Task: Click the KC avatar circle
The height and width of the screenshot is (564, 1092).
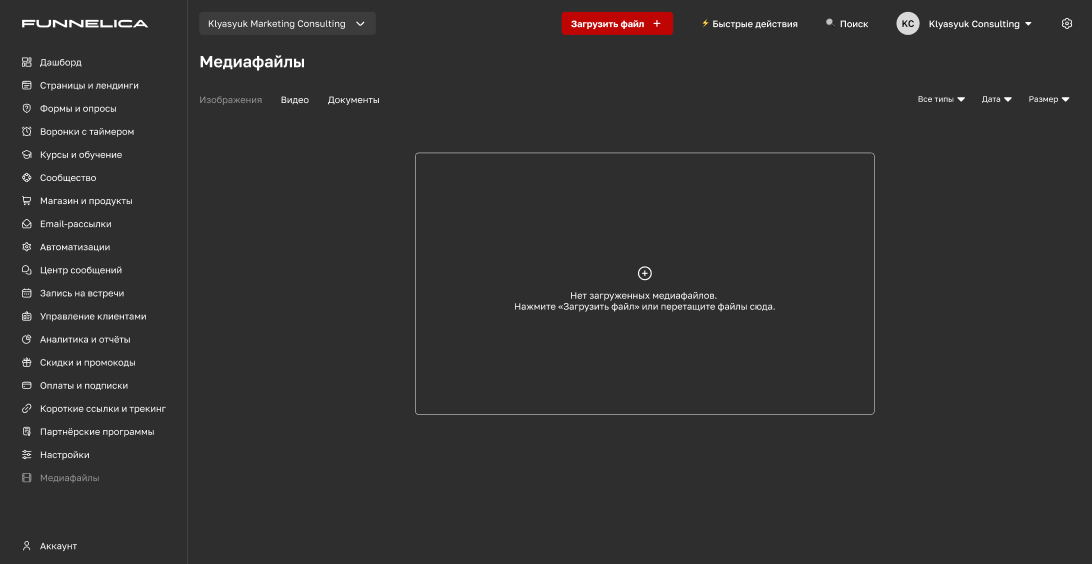Action: pyautogui.click(x=907, y=24)
